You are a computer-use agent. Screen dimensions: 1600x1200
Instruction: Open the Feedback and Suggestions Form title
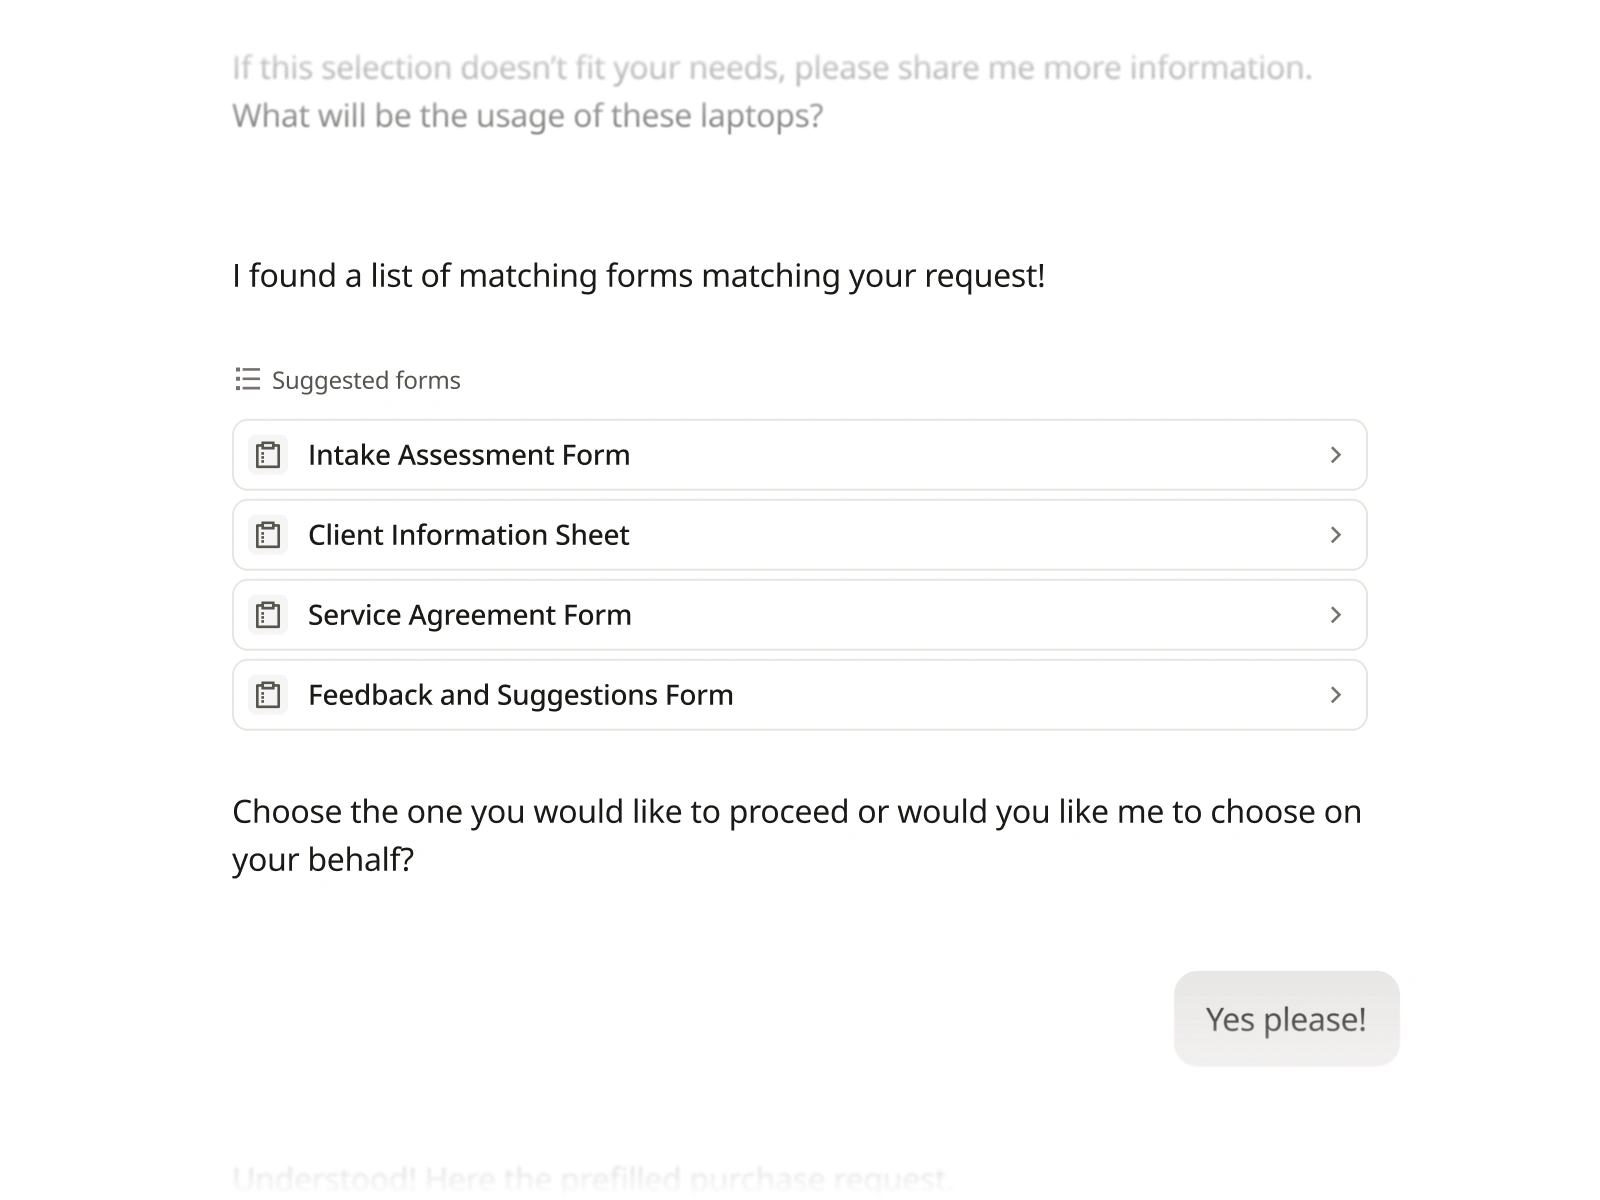[x=520, y=695]
